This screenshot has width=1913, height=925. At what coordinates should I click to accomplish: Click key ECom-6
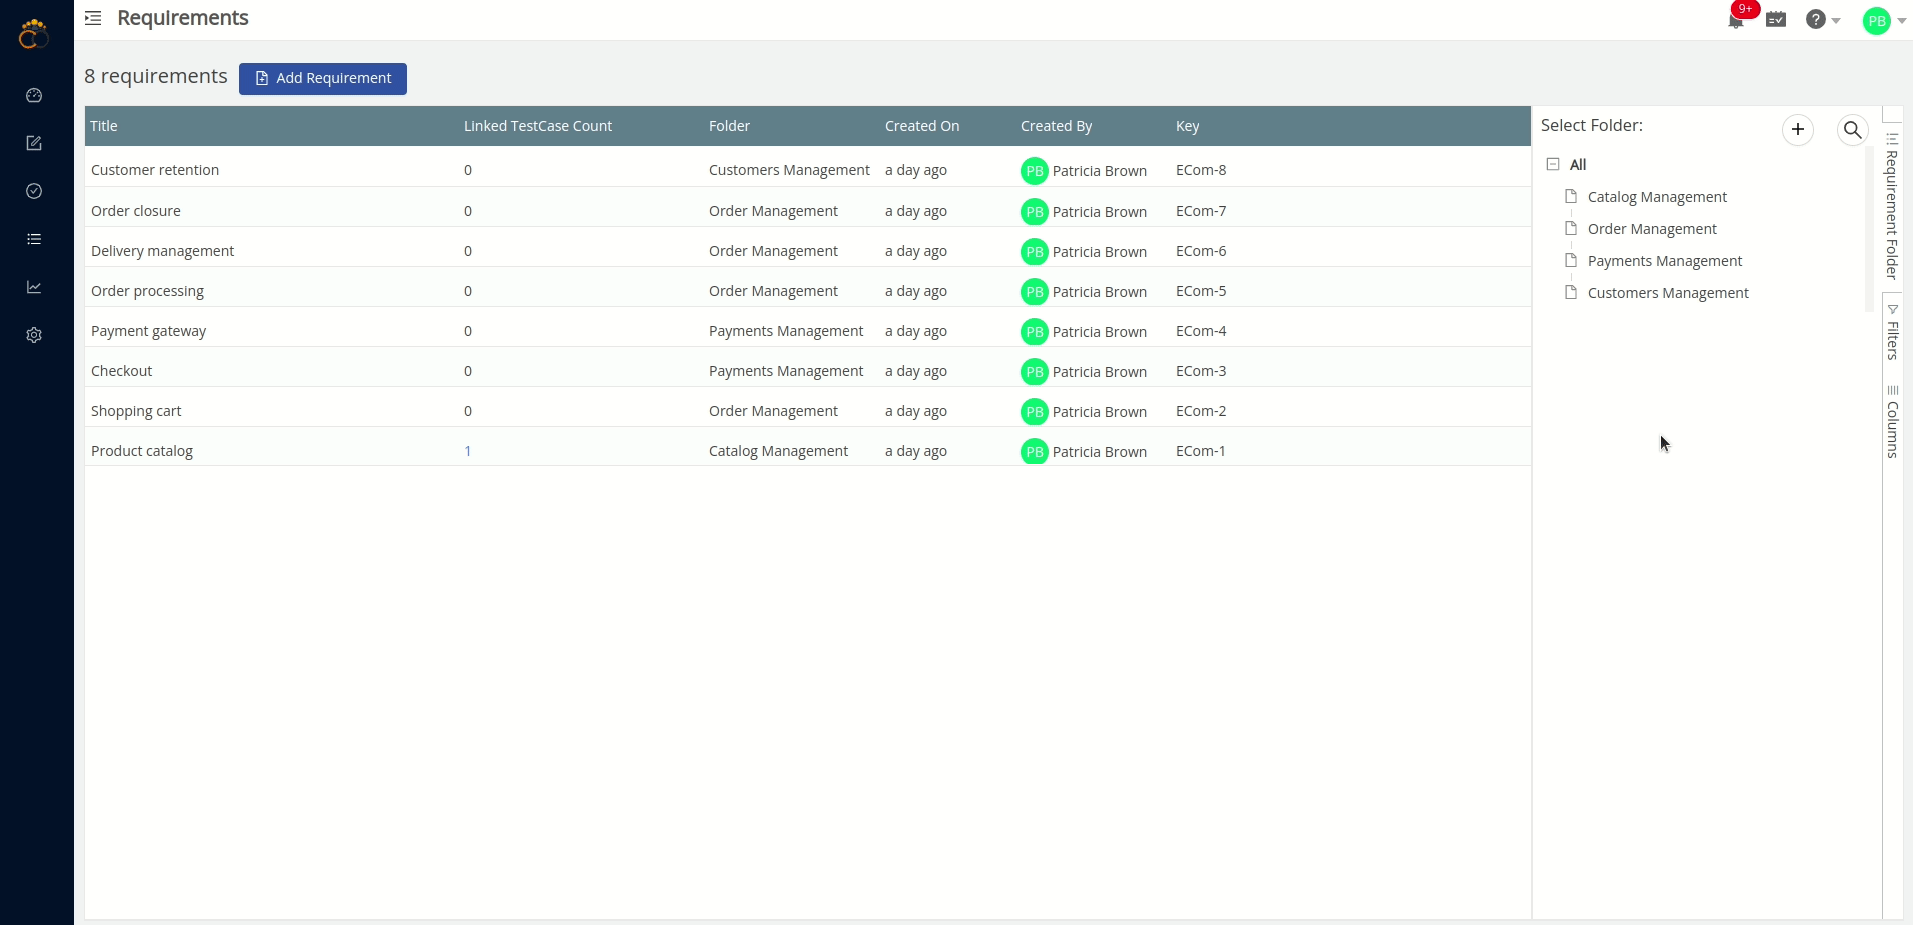[1201, 251]
